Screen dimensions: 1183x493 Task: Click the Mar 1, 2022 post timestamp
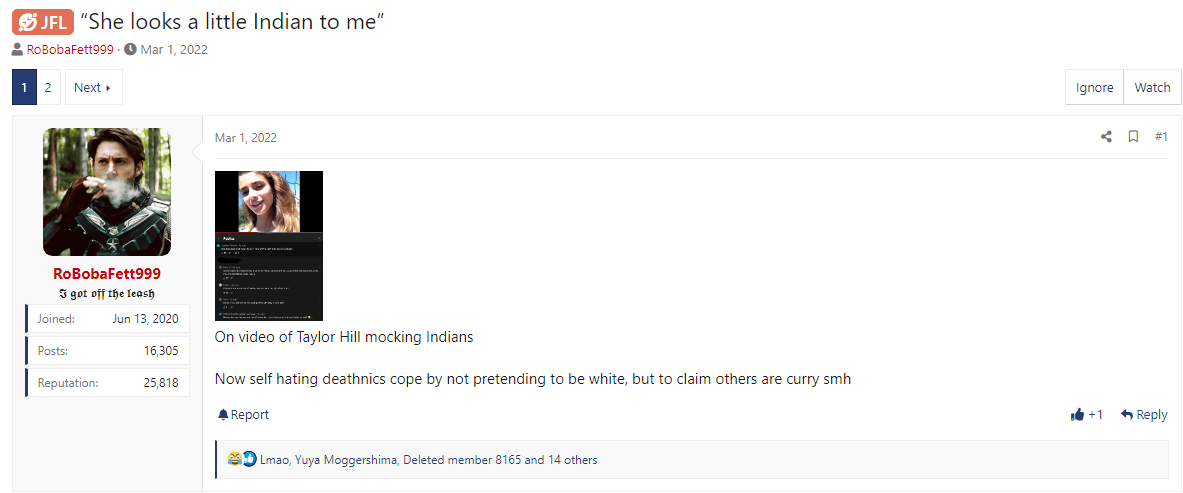pos(246,137)
